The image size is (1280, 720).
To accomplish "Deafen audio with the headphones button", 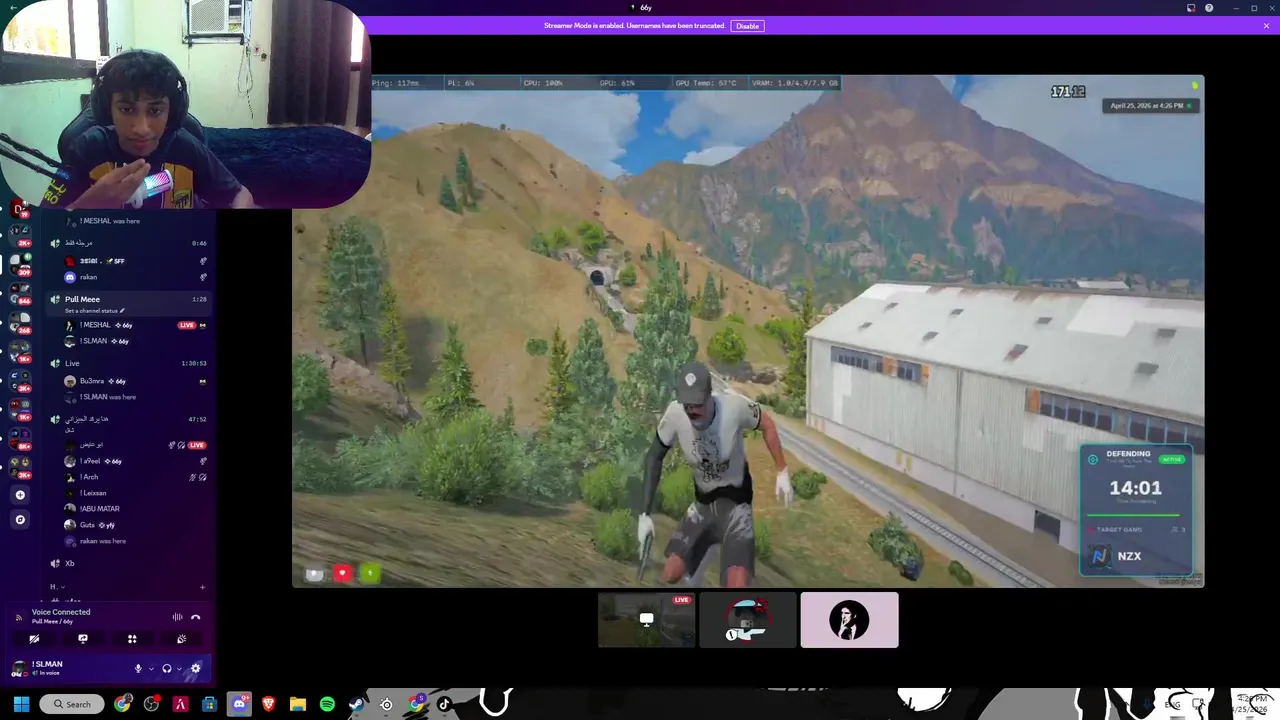I will (167, 668).
